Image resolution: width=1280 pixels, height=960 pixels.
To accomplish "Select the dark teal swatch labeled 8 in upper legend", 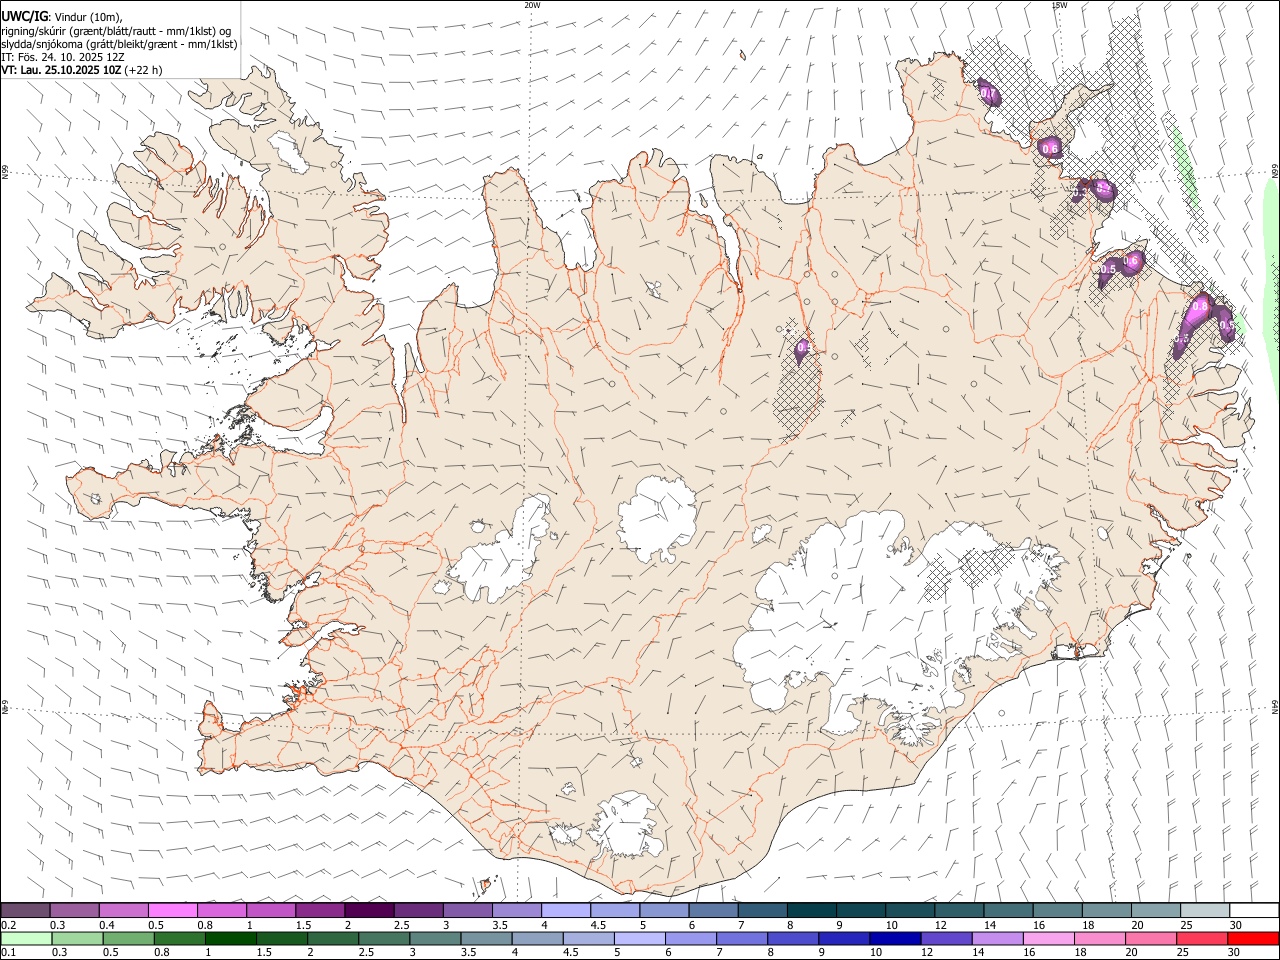I will click(811, 910).
